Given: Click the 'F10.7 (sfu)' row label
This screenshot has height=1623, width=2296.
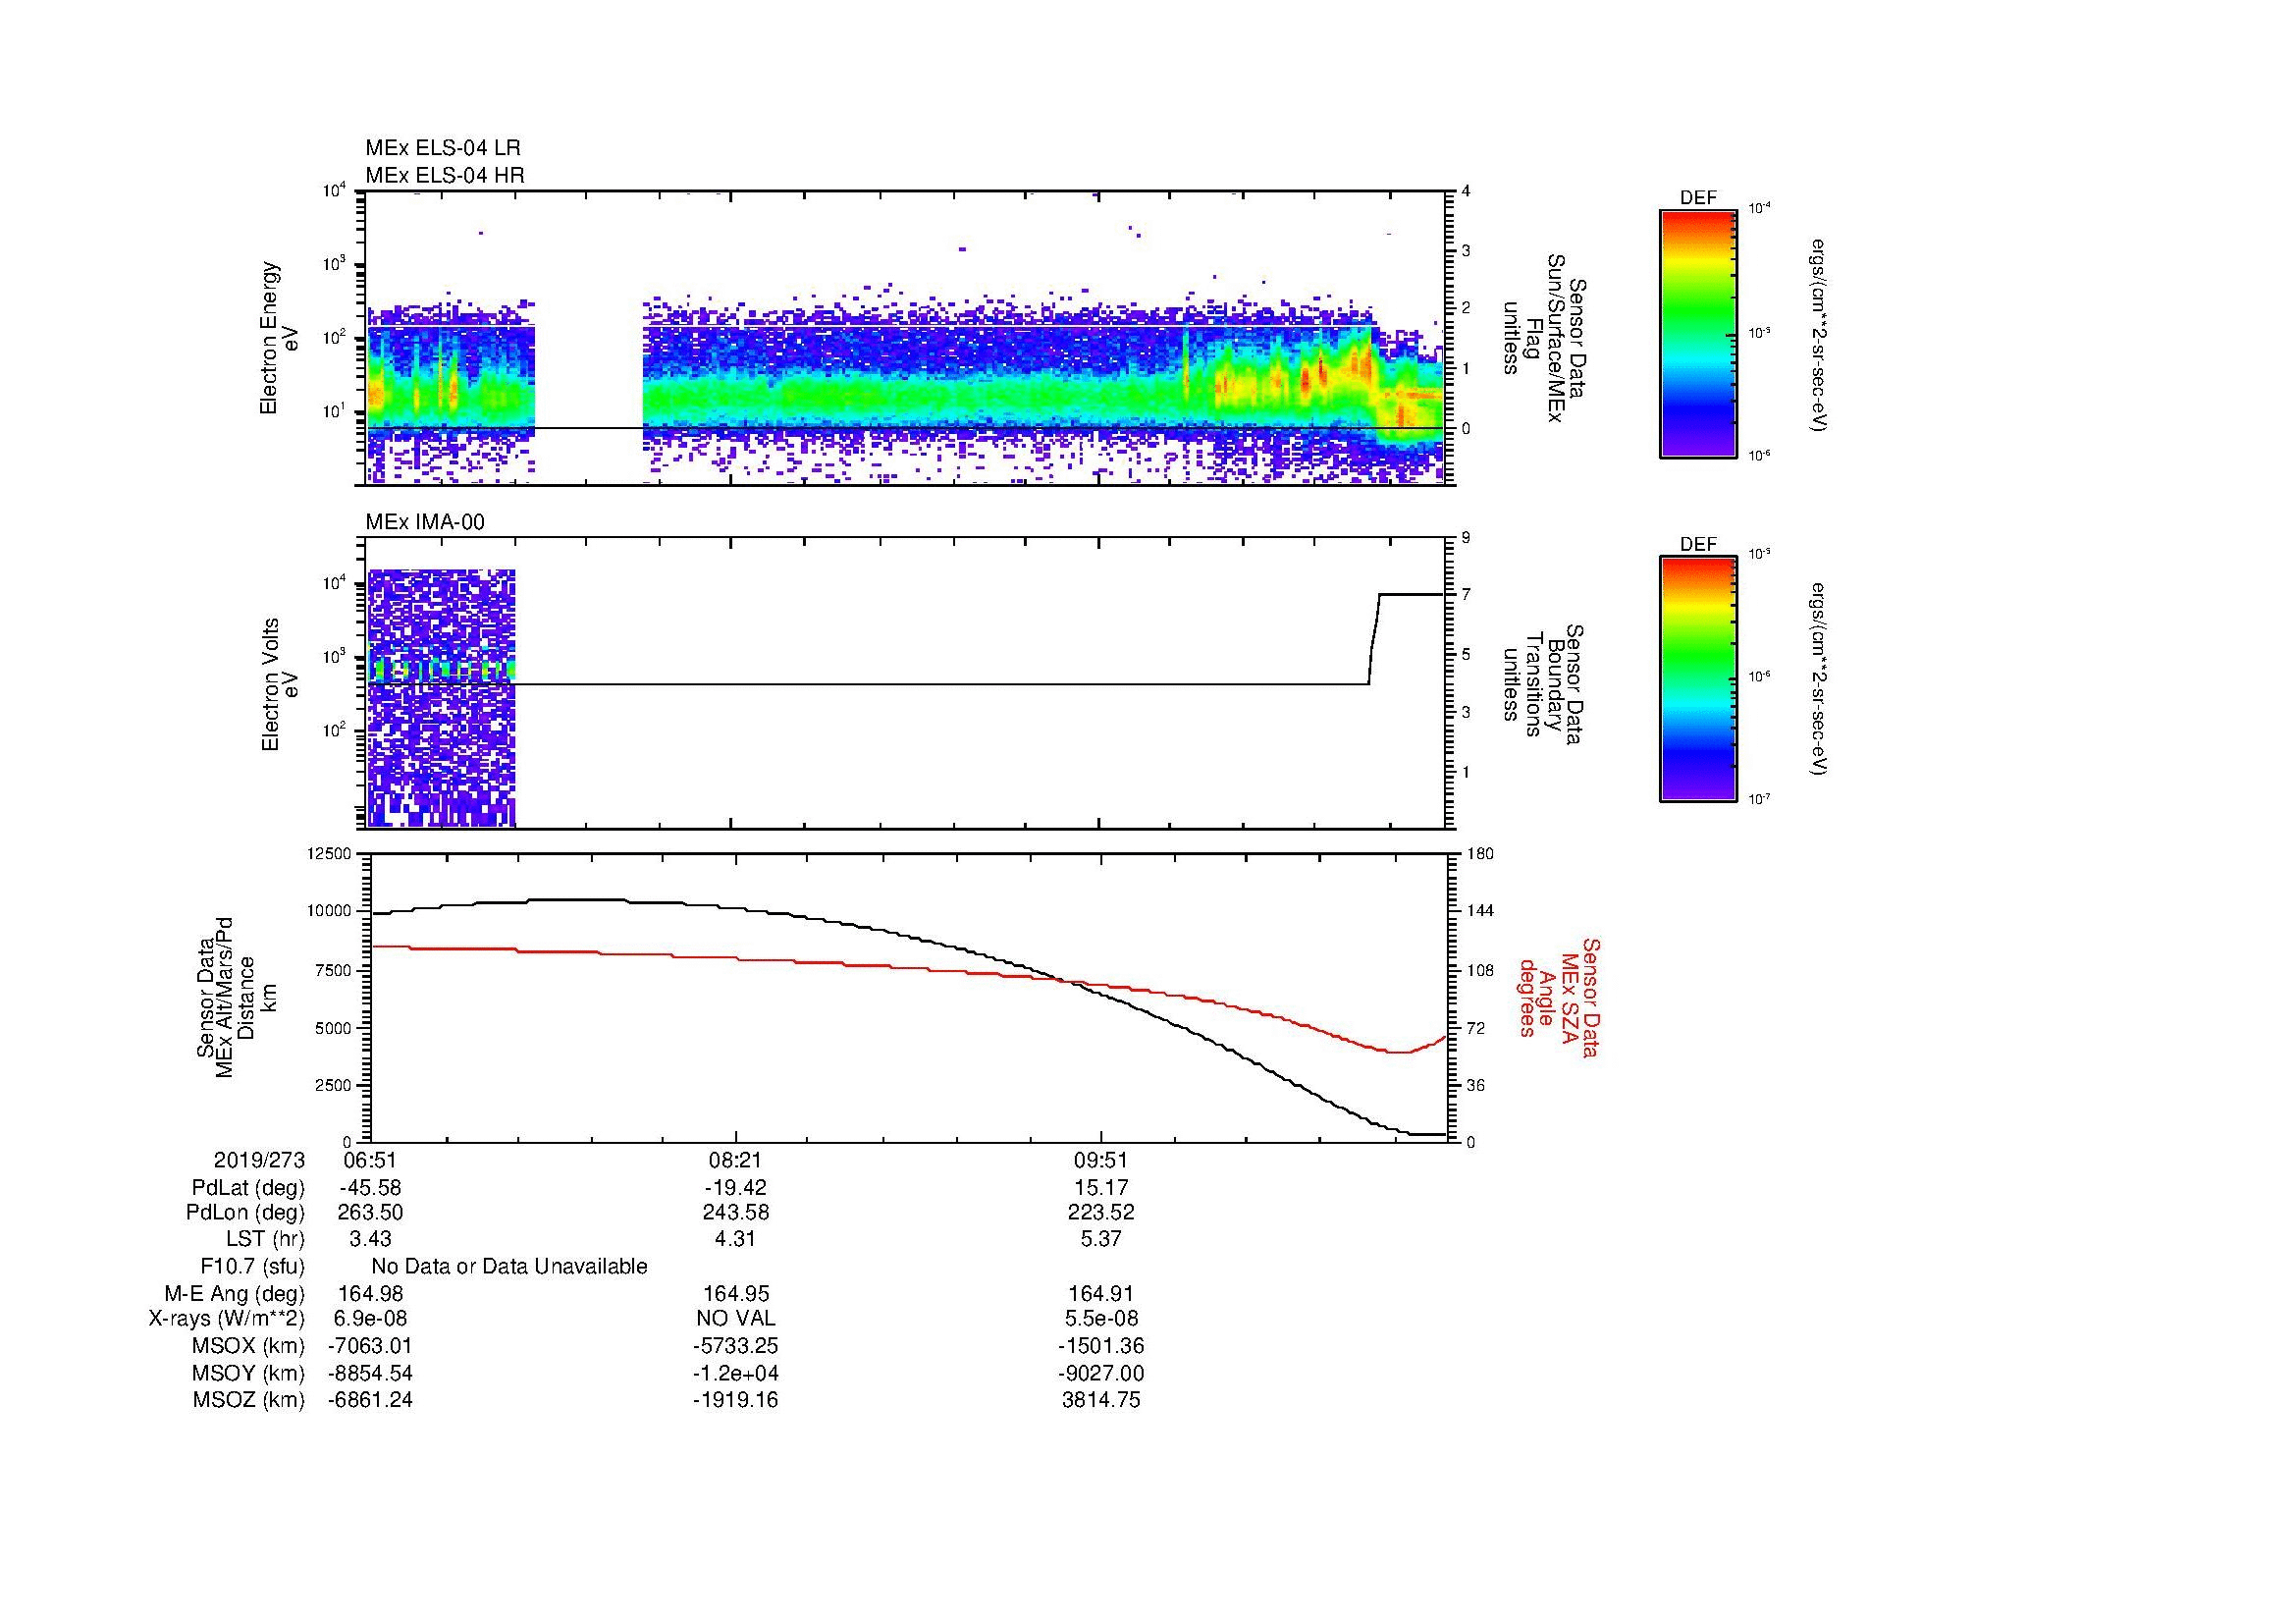Looking at the screenshot, I should 252,1267.
